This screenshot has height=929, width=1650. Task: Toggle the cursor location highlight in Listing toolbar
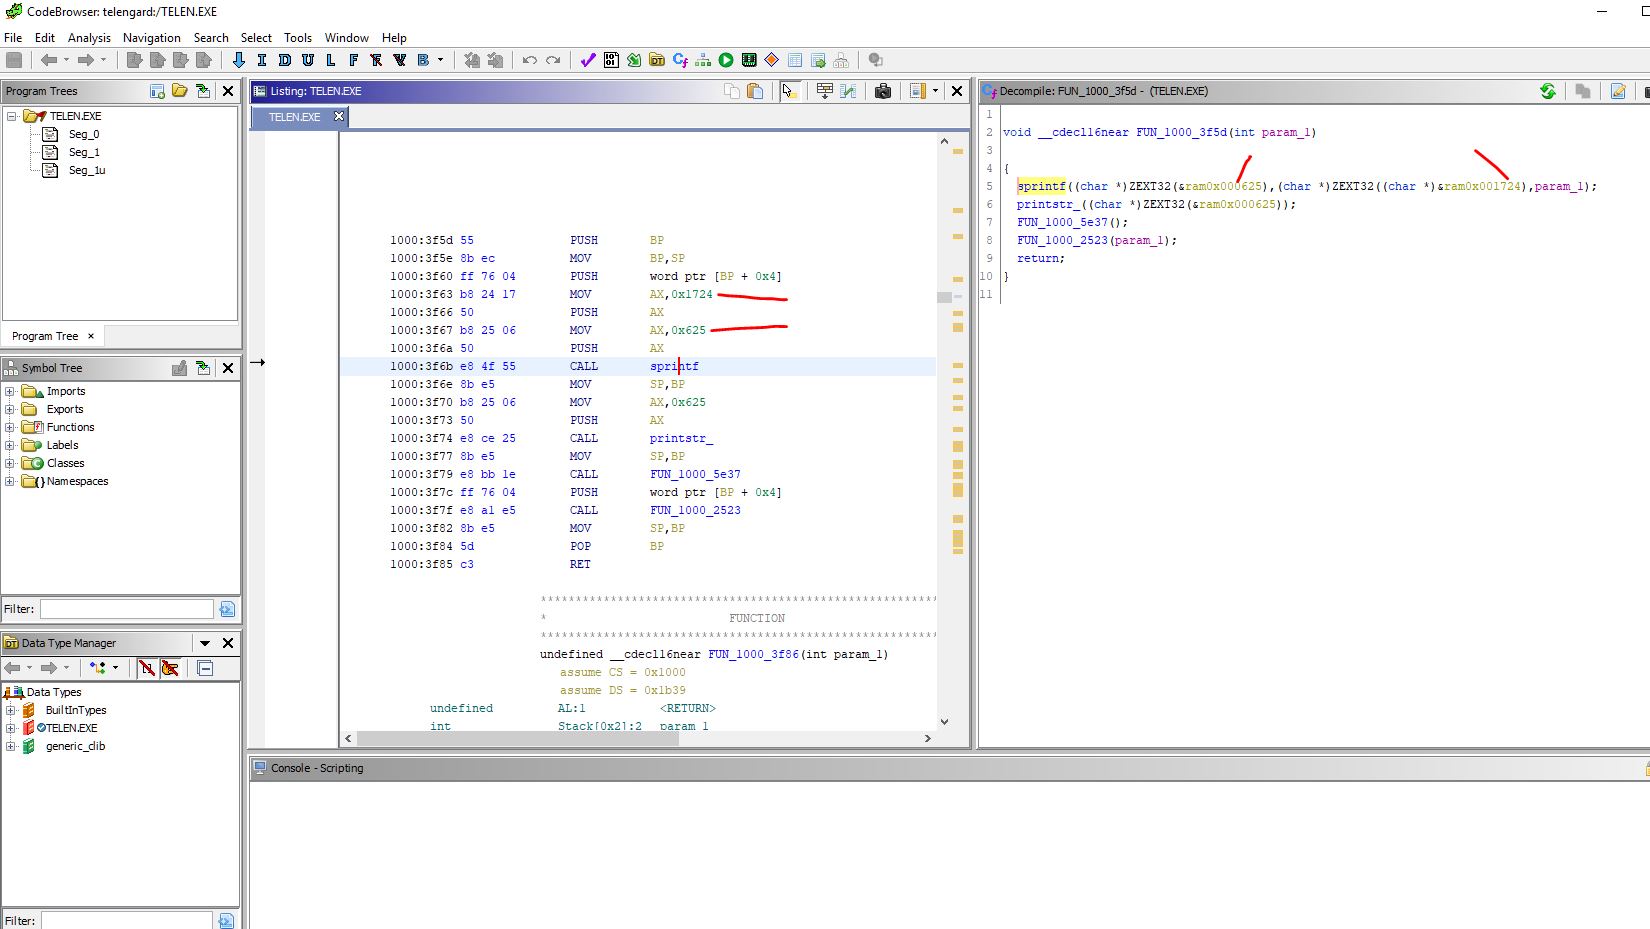790,91
